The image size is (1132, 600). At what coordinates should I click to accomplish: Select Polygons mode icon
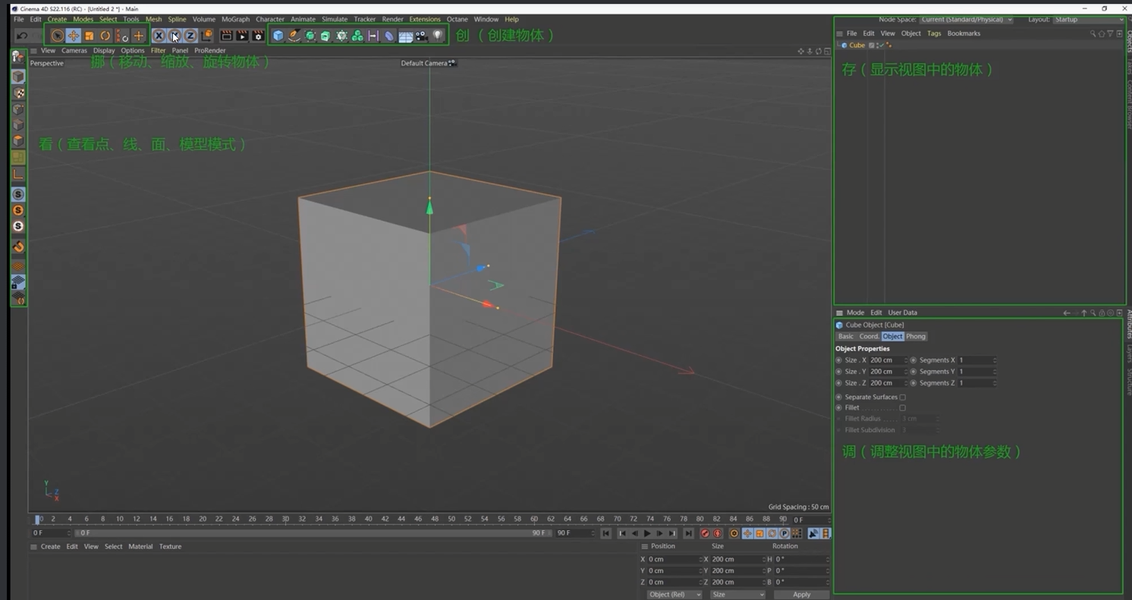point(18,141)
